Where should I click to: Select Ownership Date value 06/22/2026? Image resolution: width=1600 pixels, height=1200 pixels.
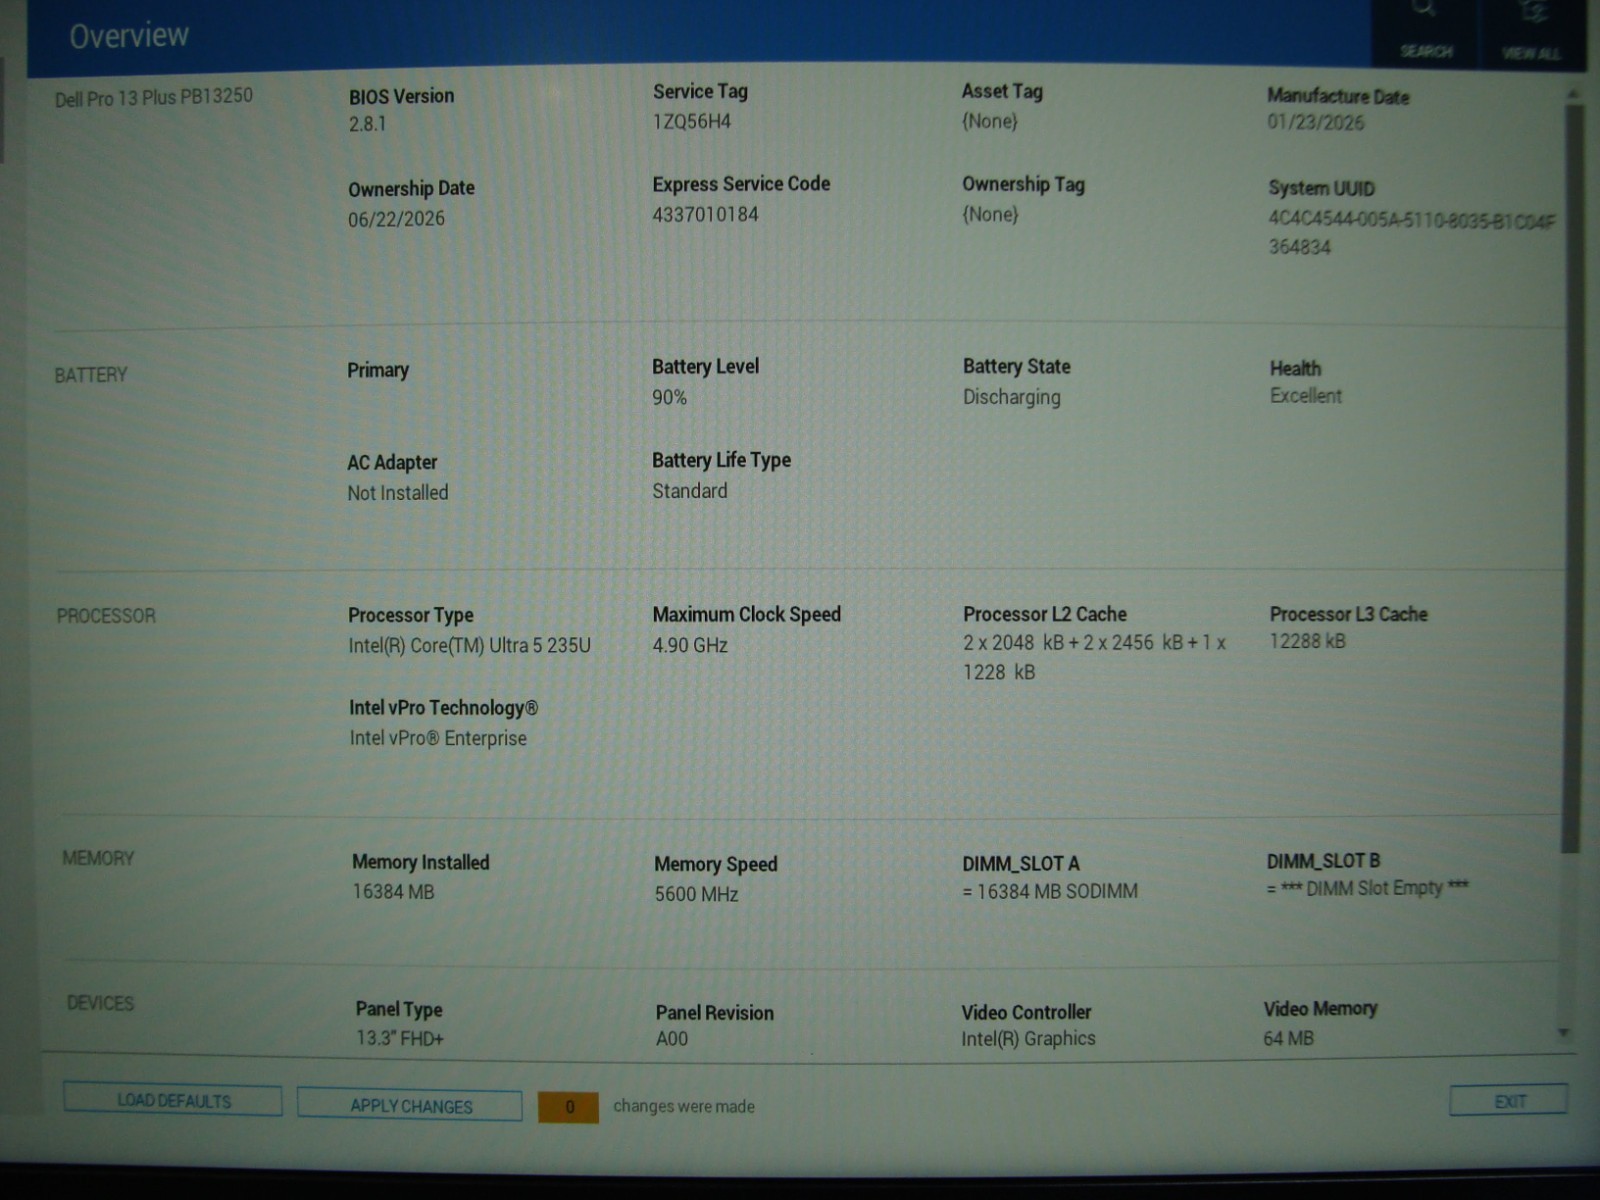point(396,218)
